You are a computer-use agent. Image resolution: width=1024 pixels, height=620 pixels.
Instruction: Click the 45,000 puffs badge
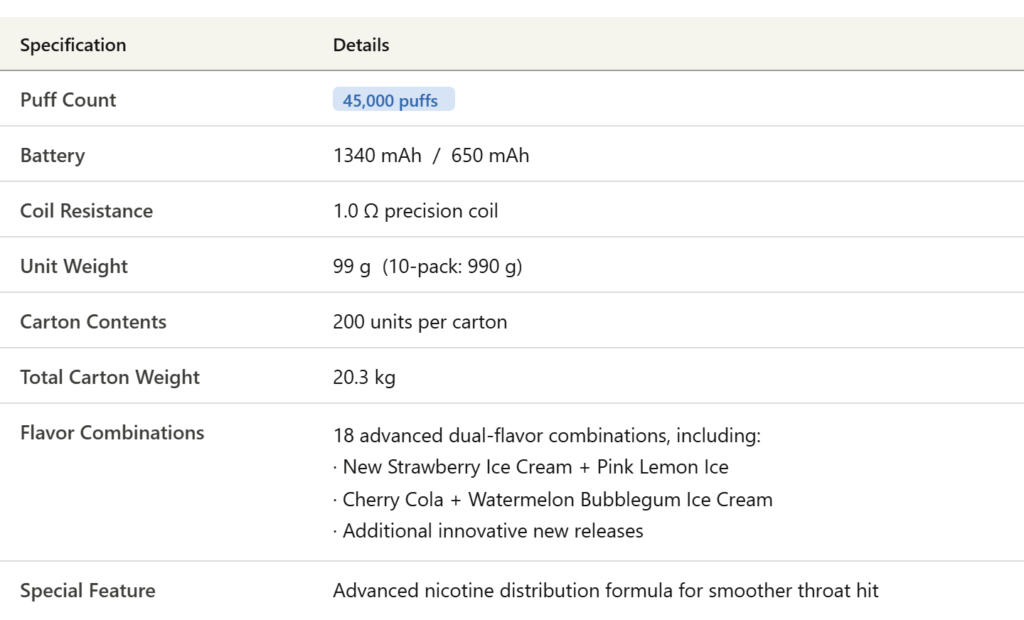[393, 99]
